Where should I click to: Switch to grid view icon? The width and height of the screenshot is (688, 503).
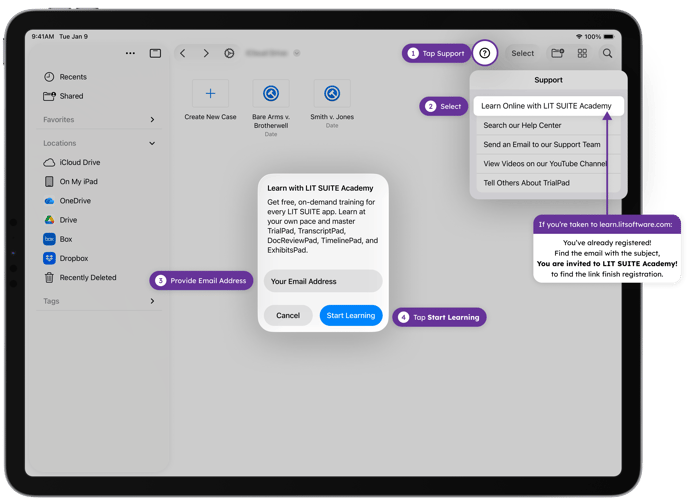point(582,53)
